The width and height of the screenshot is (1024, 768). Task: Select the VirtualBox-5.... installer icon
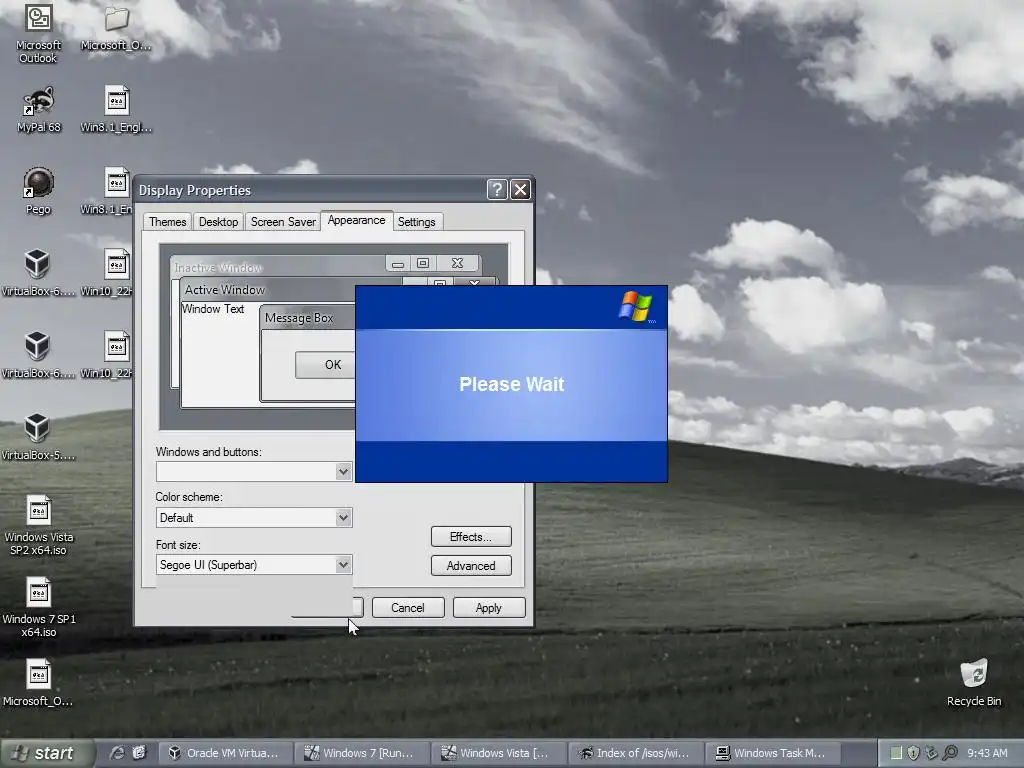click(38, 438)
